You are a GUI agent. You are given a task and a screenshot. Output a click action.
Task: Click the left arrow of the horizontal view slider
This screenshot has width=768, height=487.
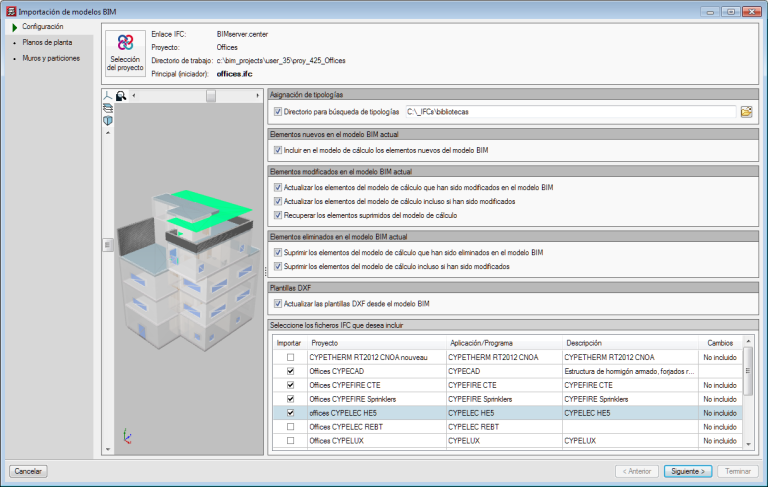click(134, 96)
